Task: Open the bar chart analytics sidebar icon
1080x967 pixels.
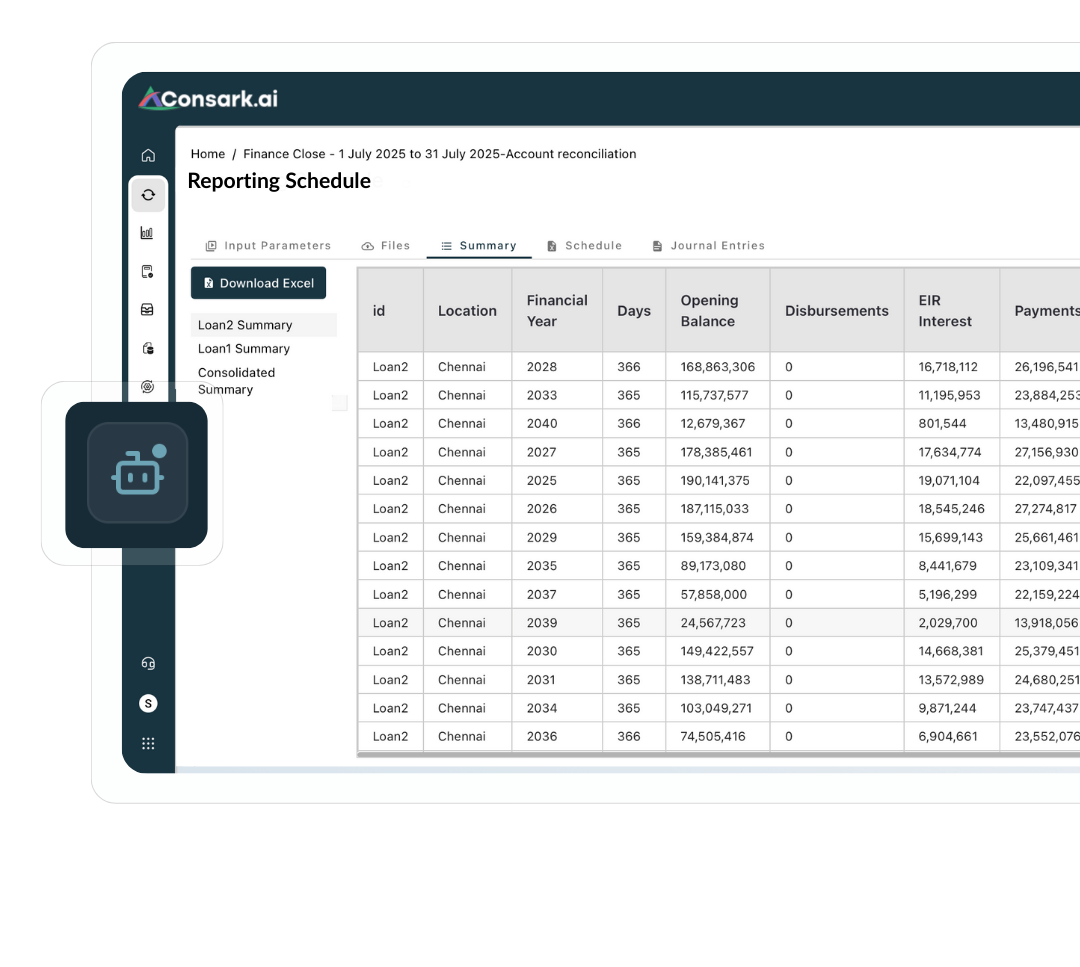Action: pos(148,233)
